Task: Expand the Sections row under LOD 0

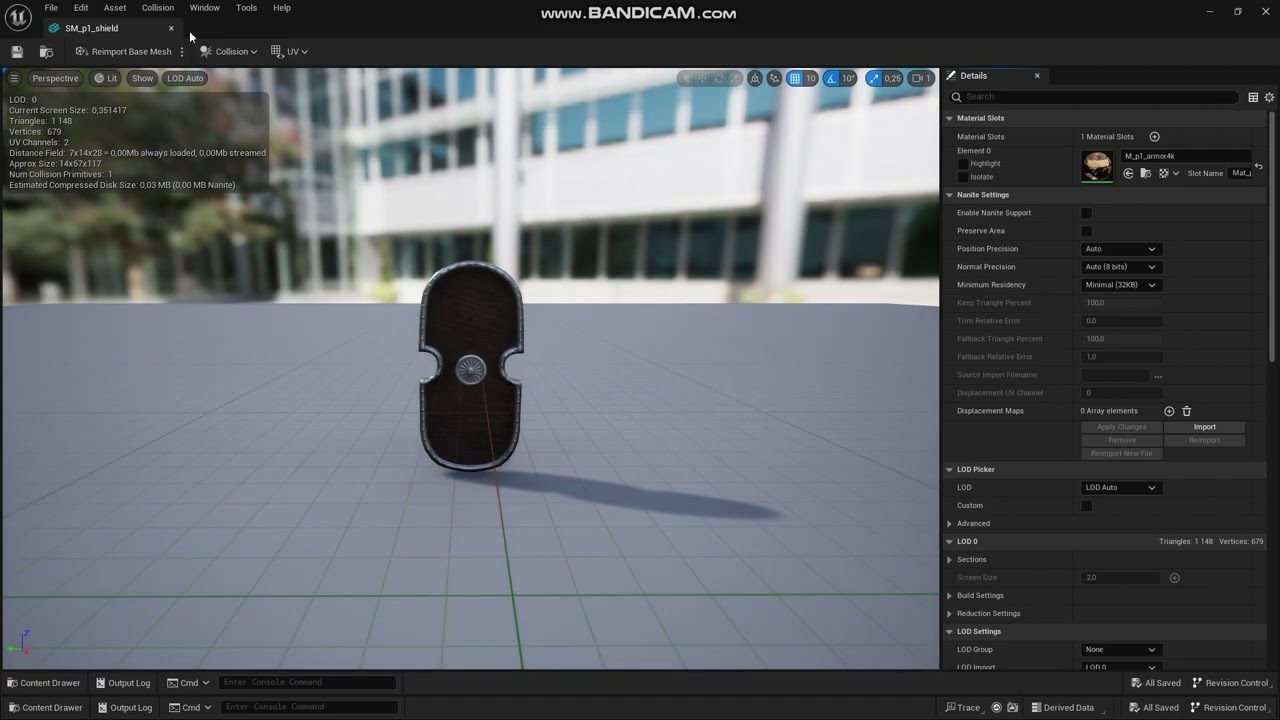Action: pyautogui.click(x=950, y=560)
